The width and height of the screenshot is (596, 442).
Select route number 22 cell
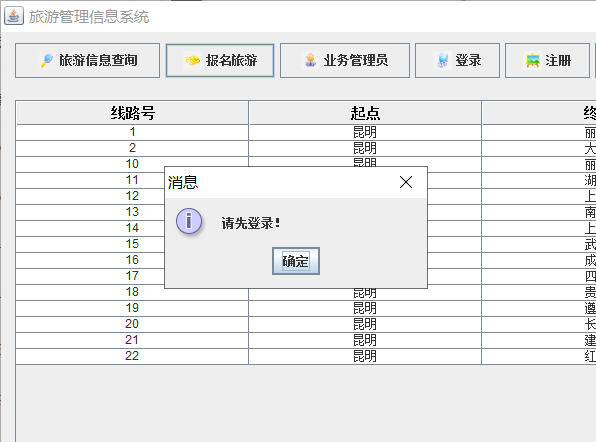pos(132,356)
